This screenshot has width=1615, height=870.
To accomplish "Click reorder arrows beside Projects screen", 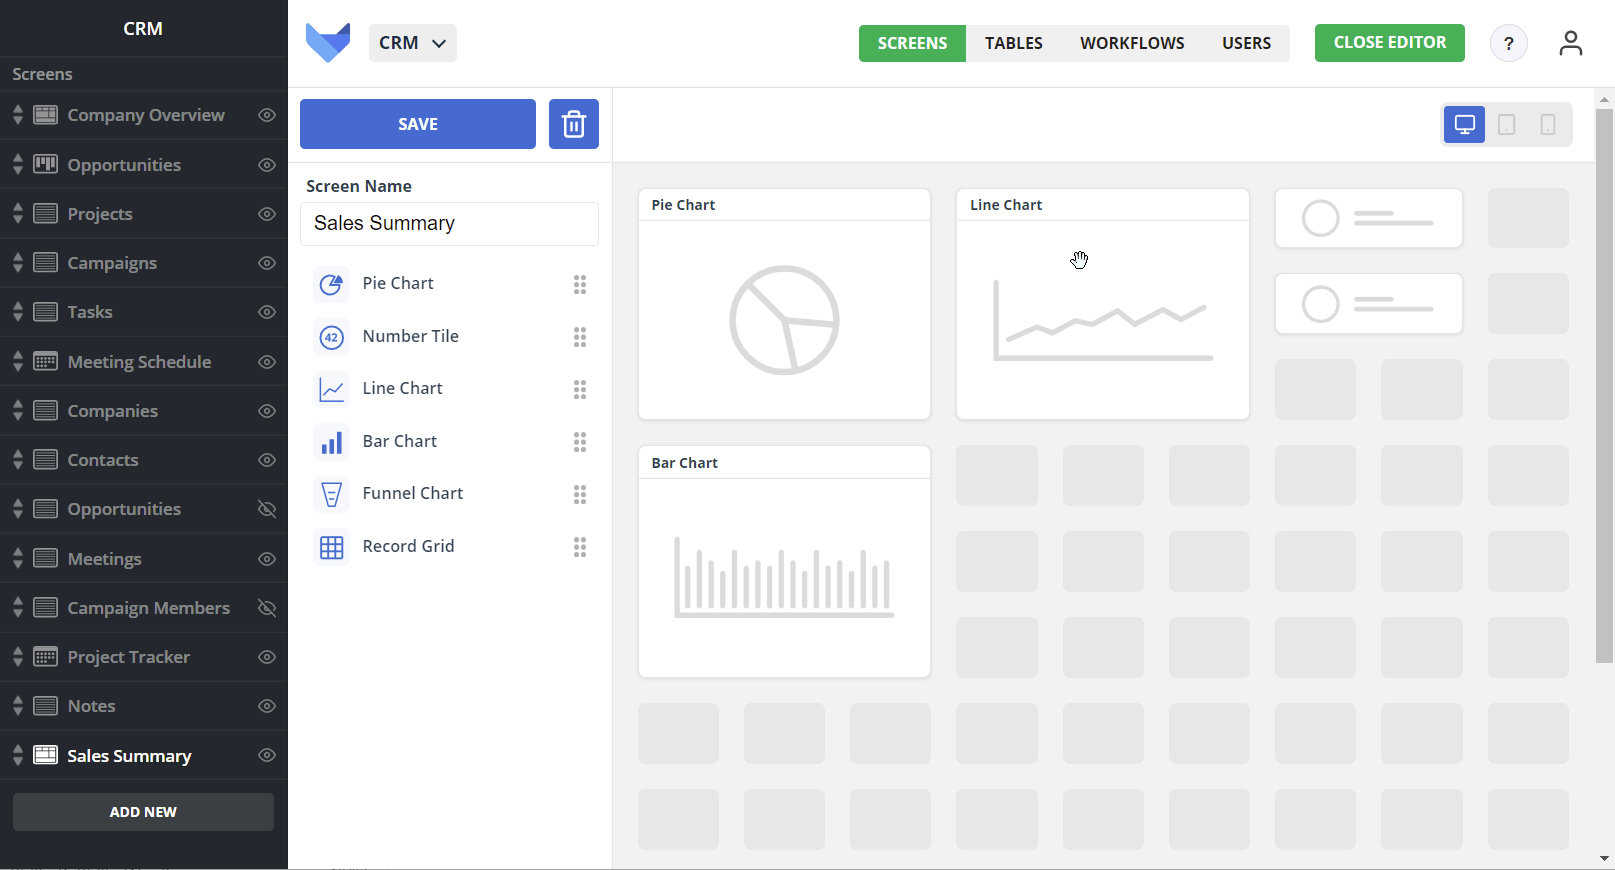I will click(18, 214).
